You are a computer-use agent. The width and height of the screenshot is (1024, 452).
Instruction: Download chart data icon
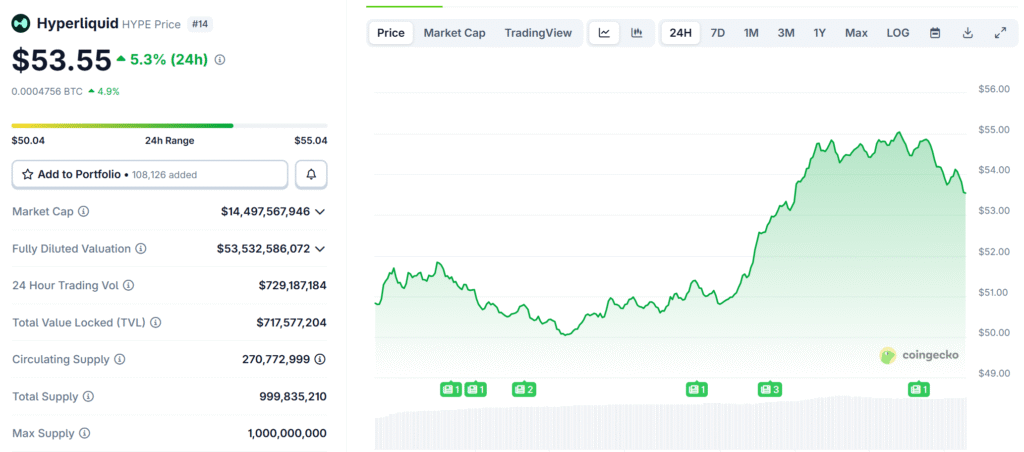pyautogui.click(x=968, y=33)
